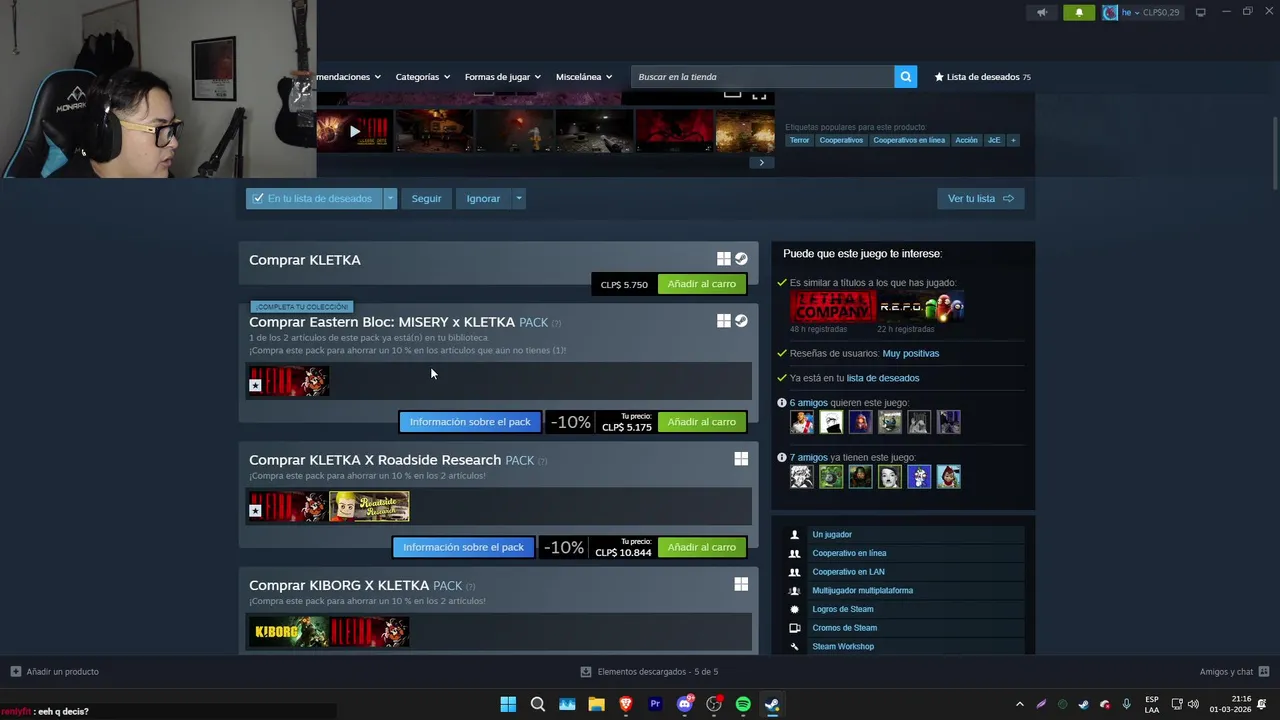Click the Un jugador person icon
This screenshot has width=1280, height=720.
(795, 535)
